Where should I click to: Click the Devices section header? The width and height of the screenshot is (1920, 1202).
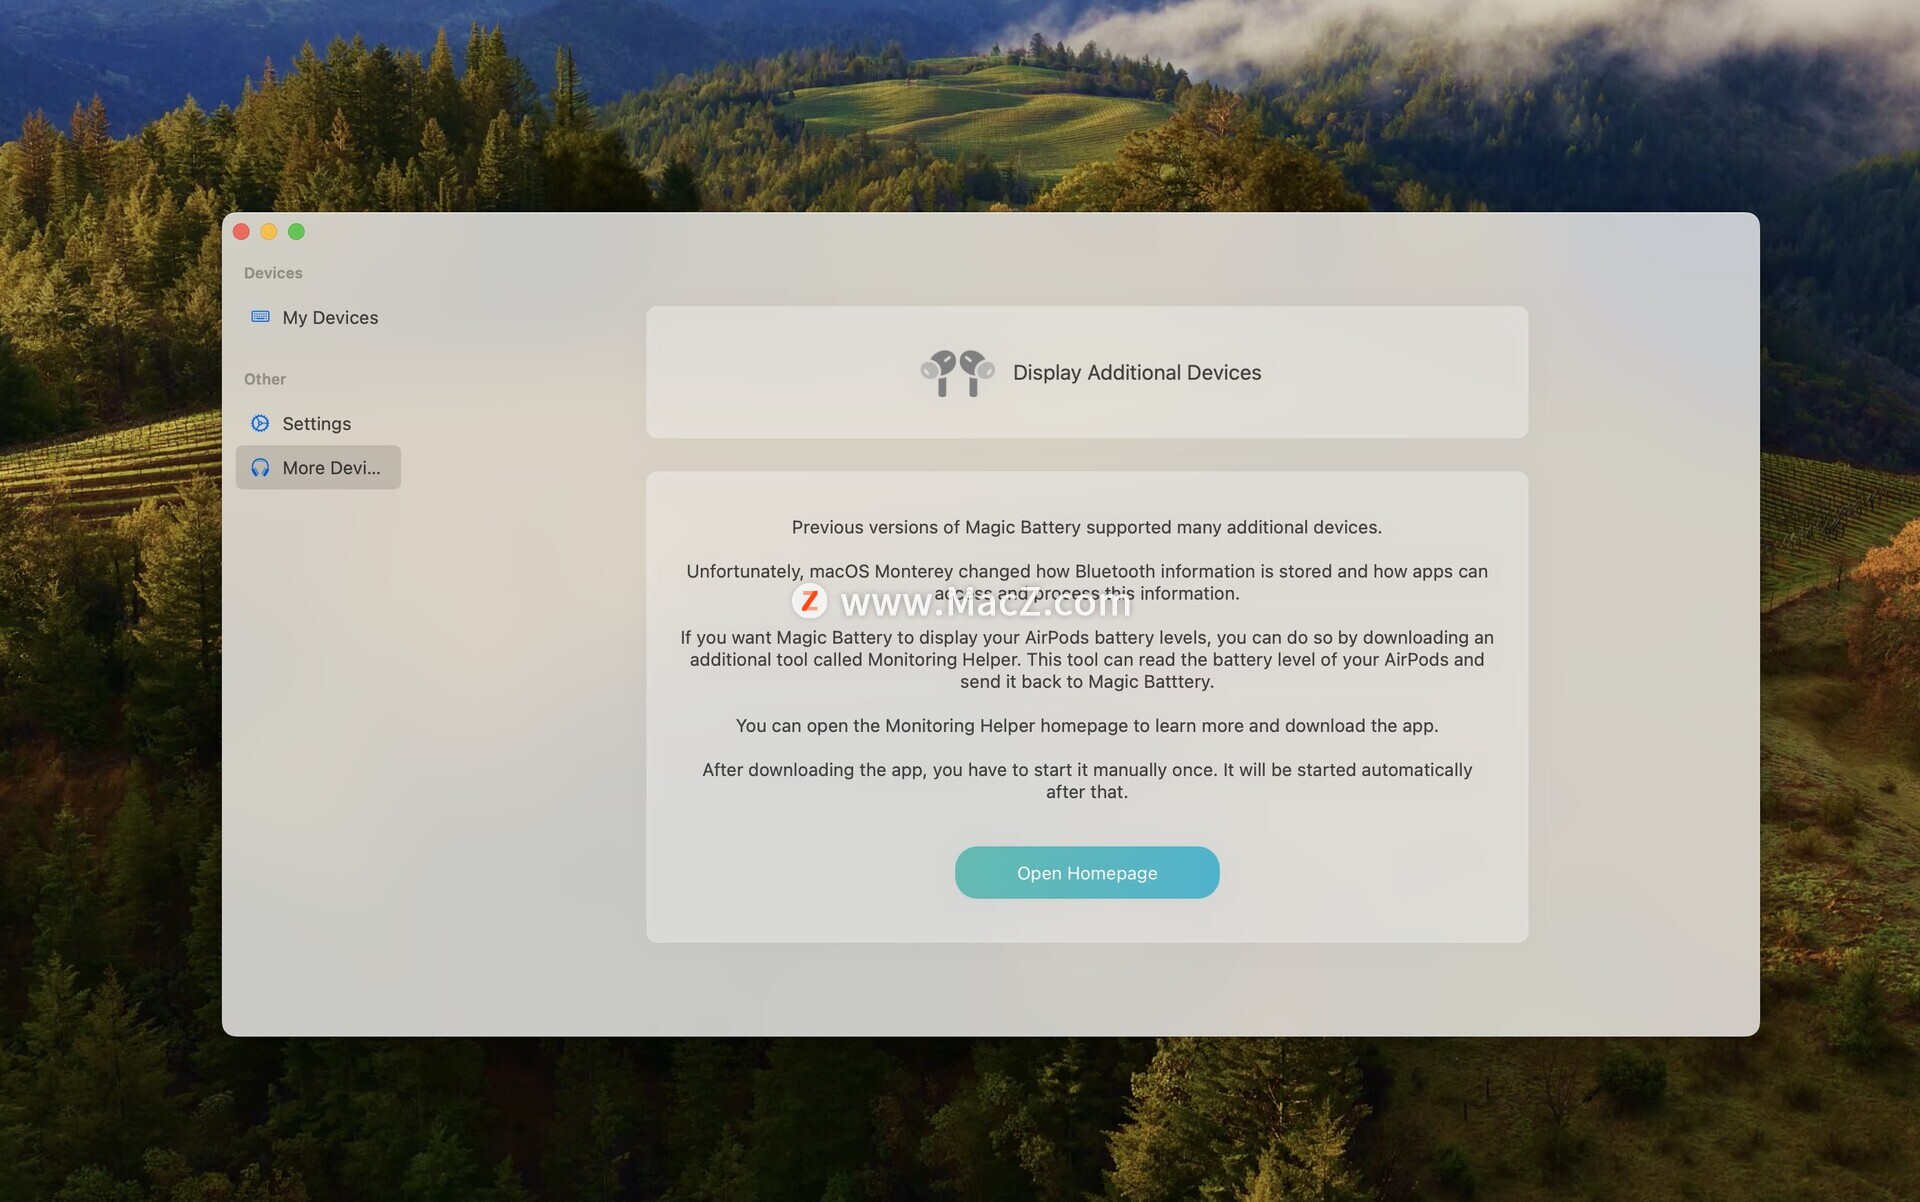click(x=273, y=273)
